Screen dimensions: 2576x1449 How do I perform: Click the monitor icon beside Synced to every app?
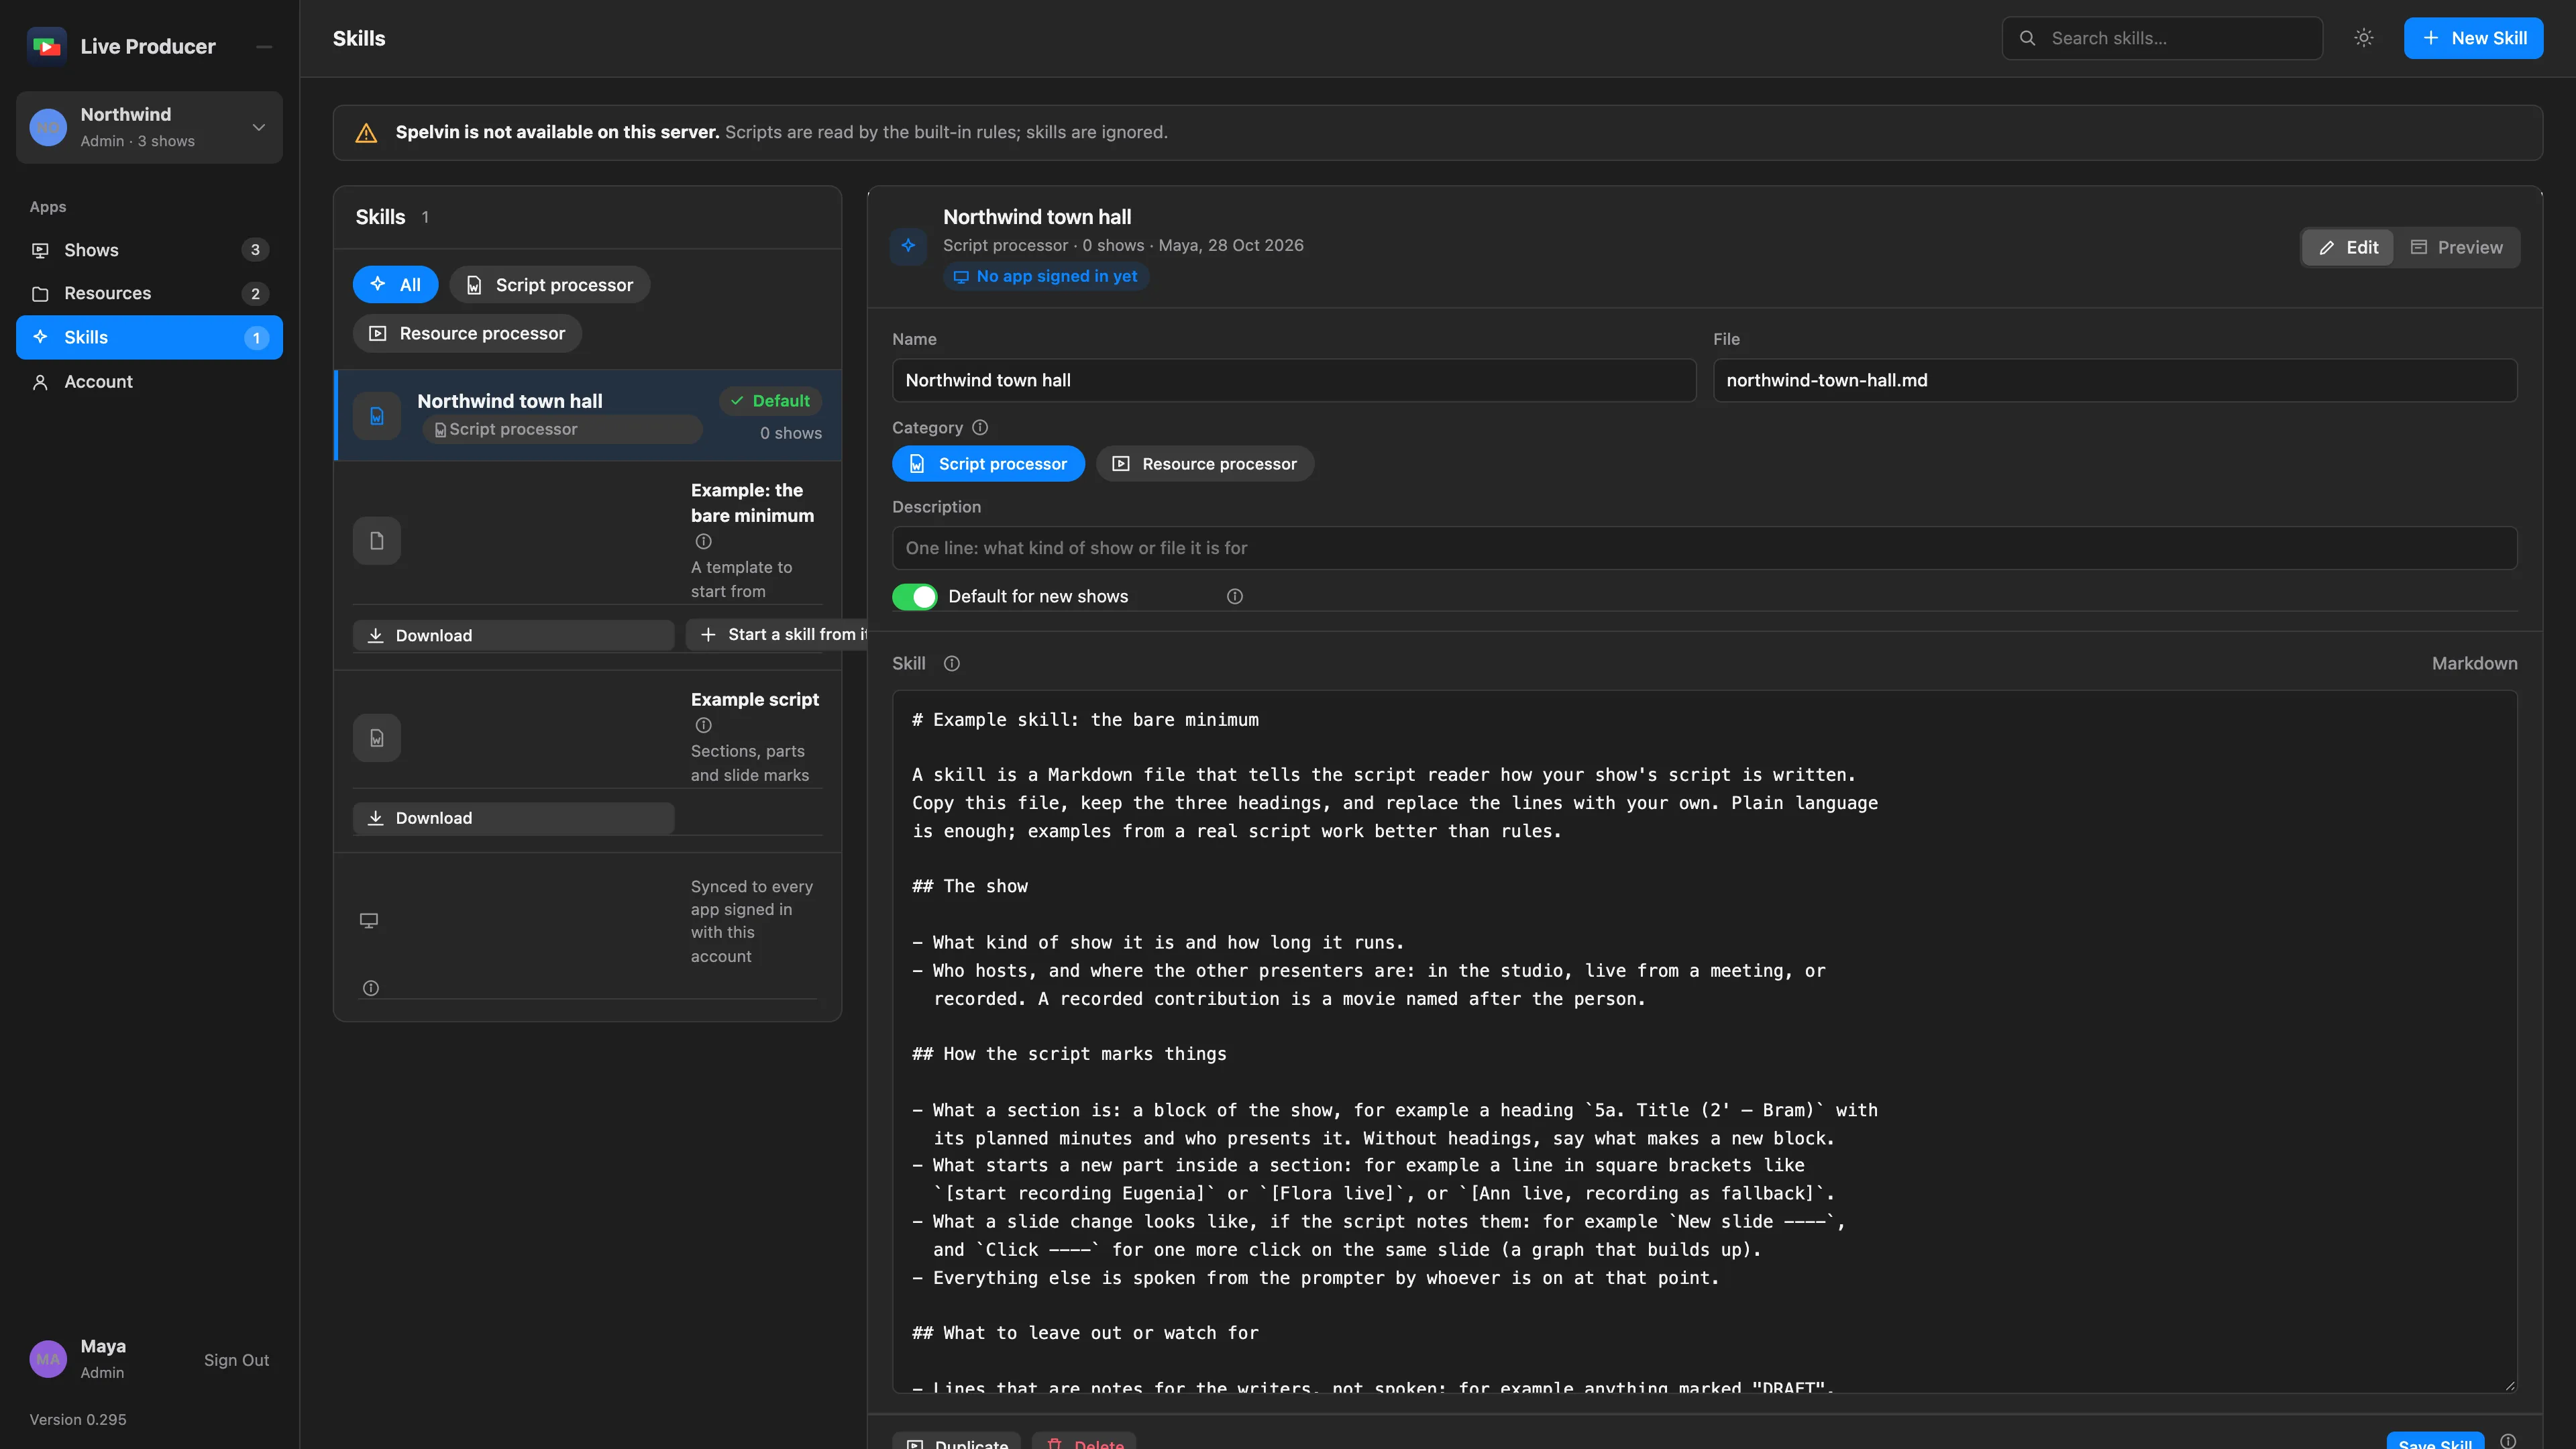(x=369, y=920)
